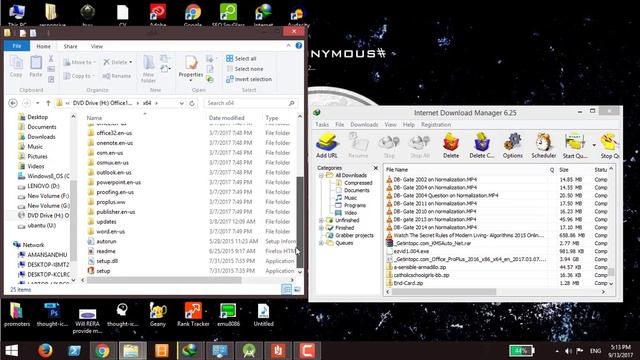Viewport: 640px width, 360px height.
Task: Click New folder icon in Explorer ribbon
Action: click(x=148, y=69)
